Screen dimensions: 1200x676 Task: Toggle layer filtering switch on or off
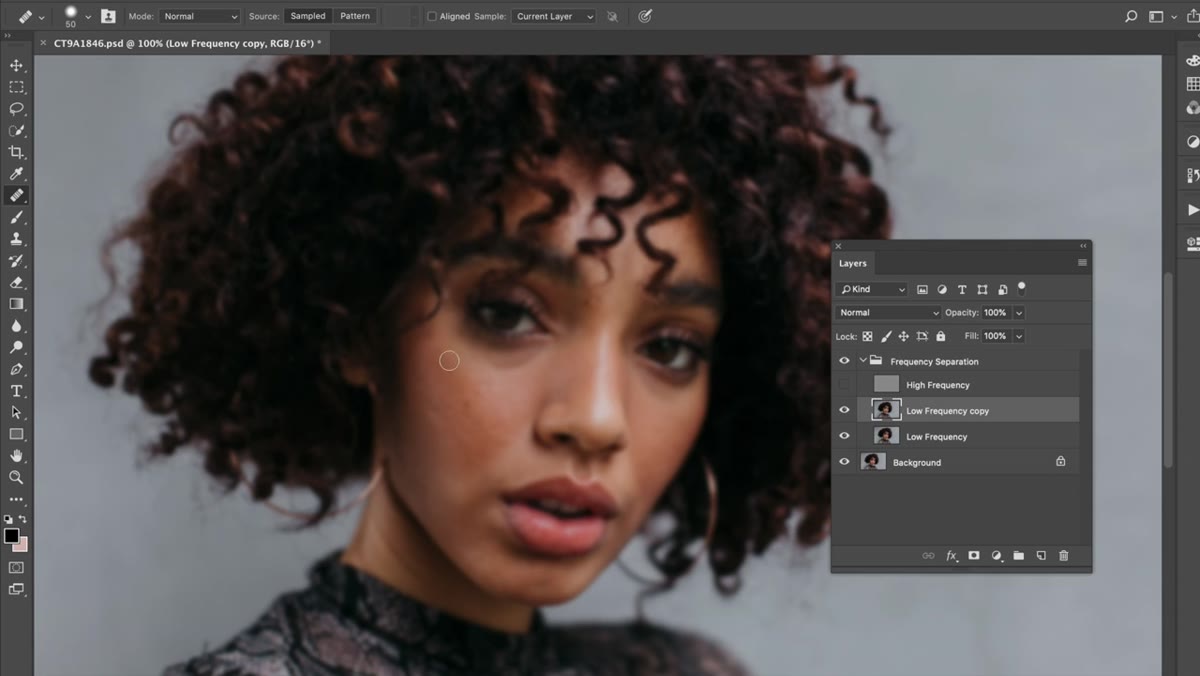tap(1021, 288)
